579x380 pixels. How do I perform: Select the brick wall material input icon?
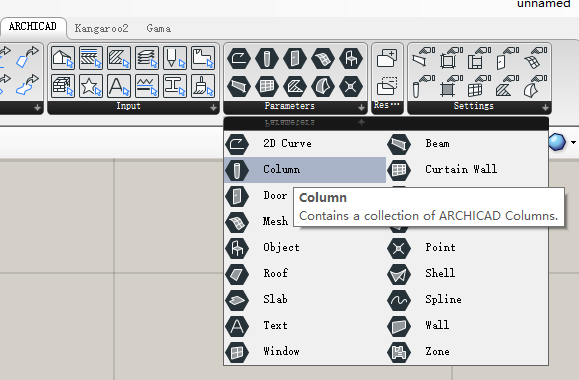click(63, 86)
